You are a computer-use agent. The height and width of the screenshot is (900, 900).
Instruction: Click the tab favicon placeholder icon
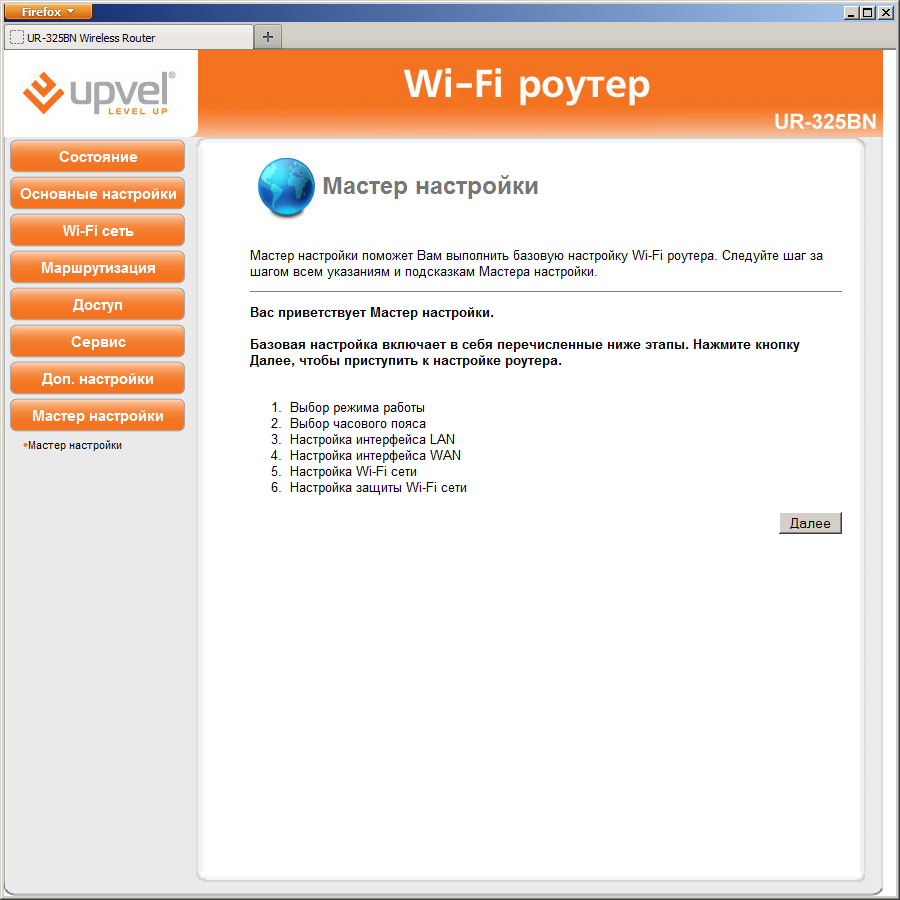(17, 37)
